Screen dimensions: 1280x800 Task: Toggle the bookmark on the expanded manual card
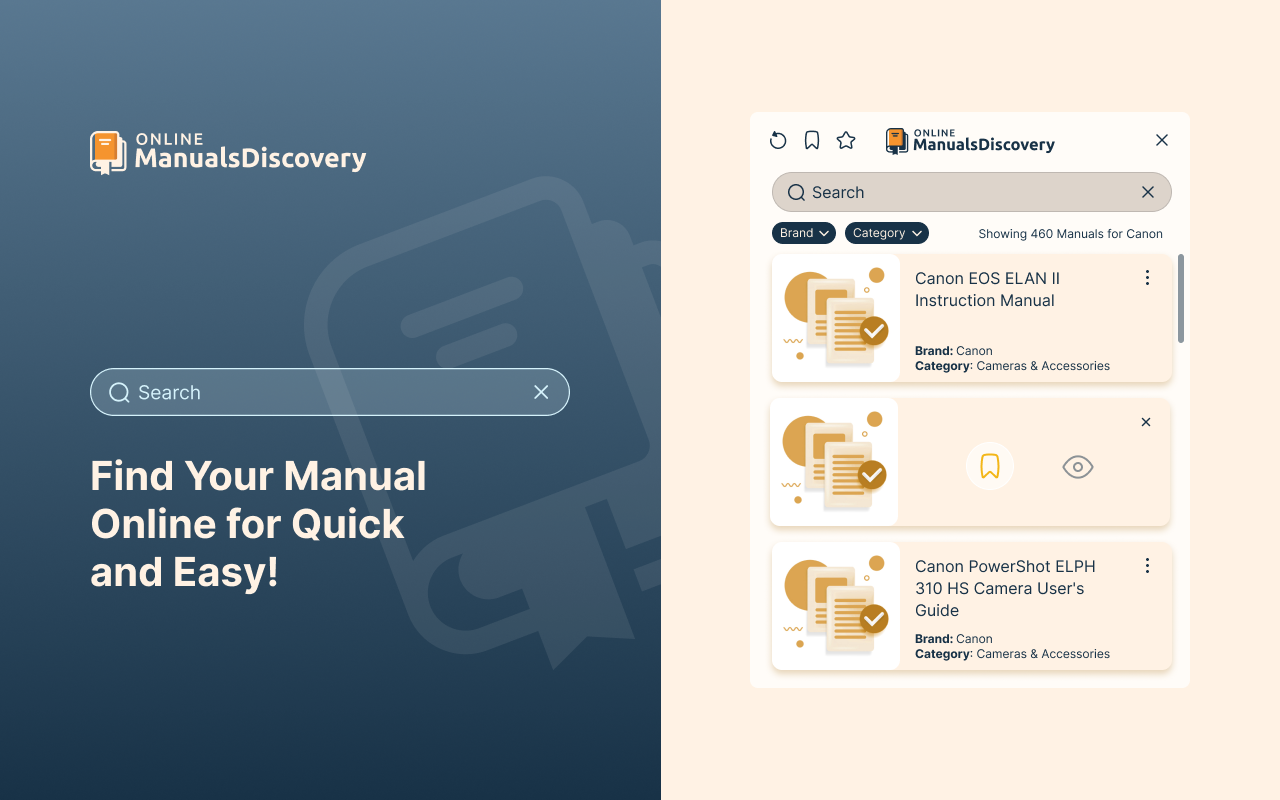click(989, 466)
